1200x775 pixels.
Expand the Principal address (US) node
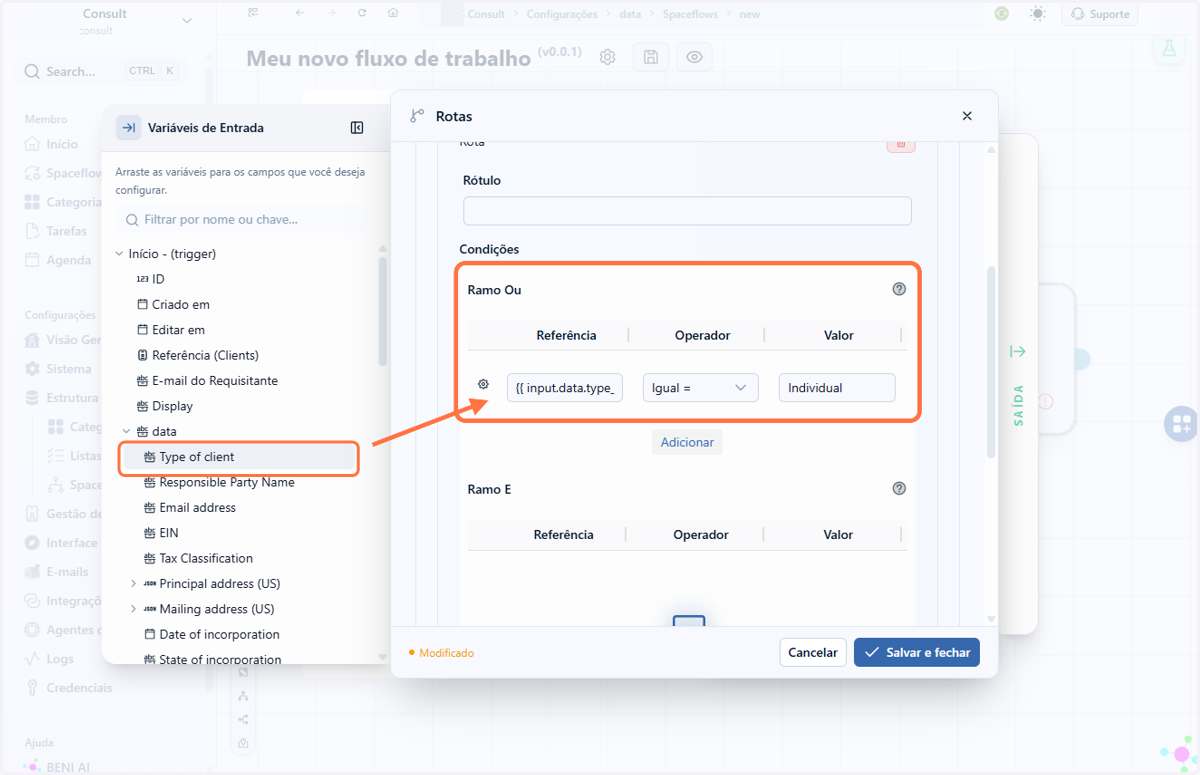tap(133, 584)
